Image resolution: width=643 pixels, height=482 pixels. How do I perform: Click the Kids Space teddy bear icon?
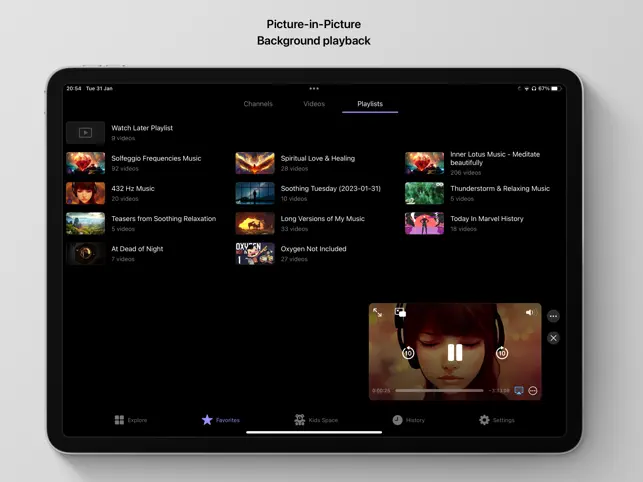[x=300, y=420]
